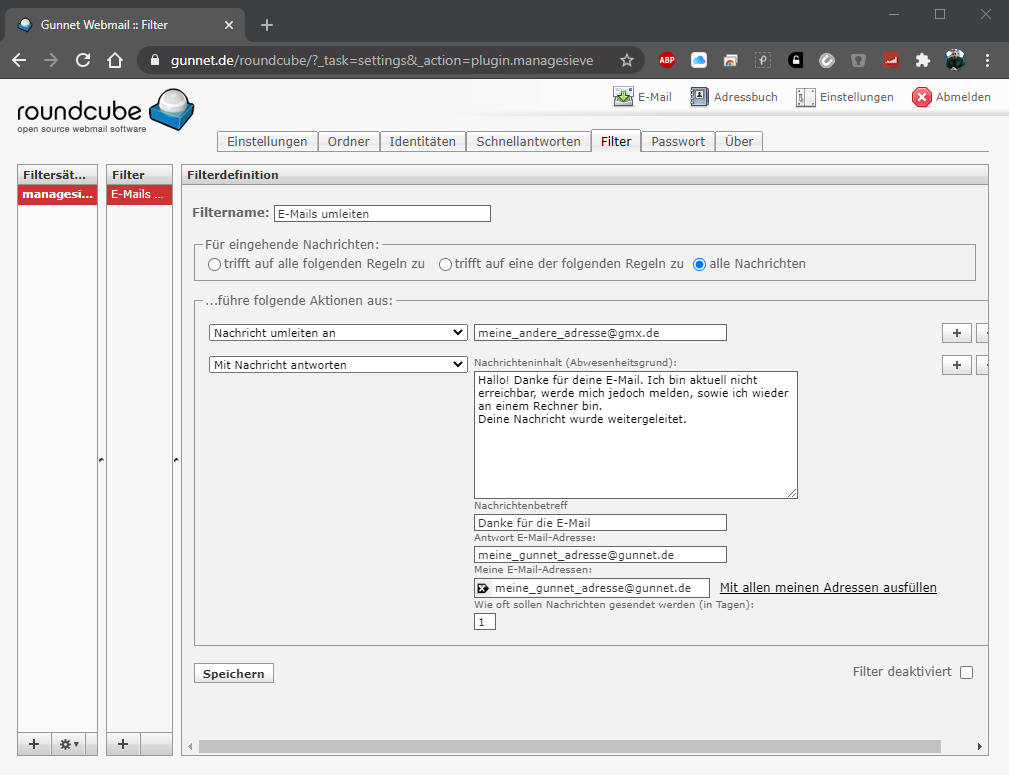This screenshot has height=775, width=1009.
Task: Open a new browser tab
Action: coord(267,25)
